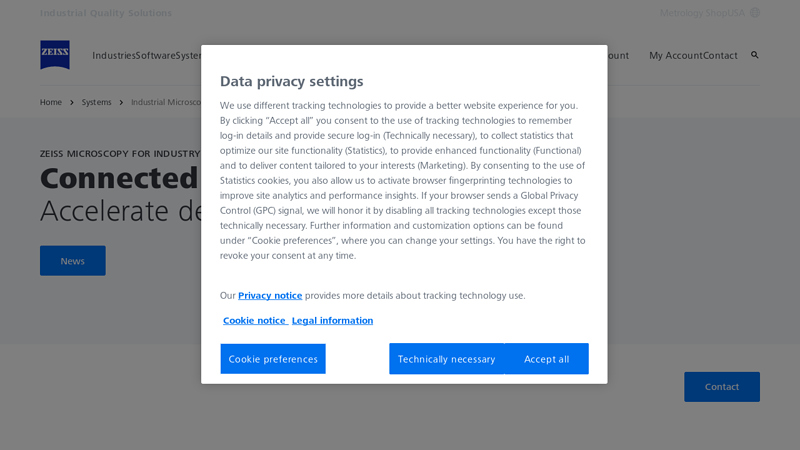The height and width of the screenshot is (450, 800).
Task: Go to the Systems breadcrumb
Action: (96, 102)
